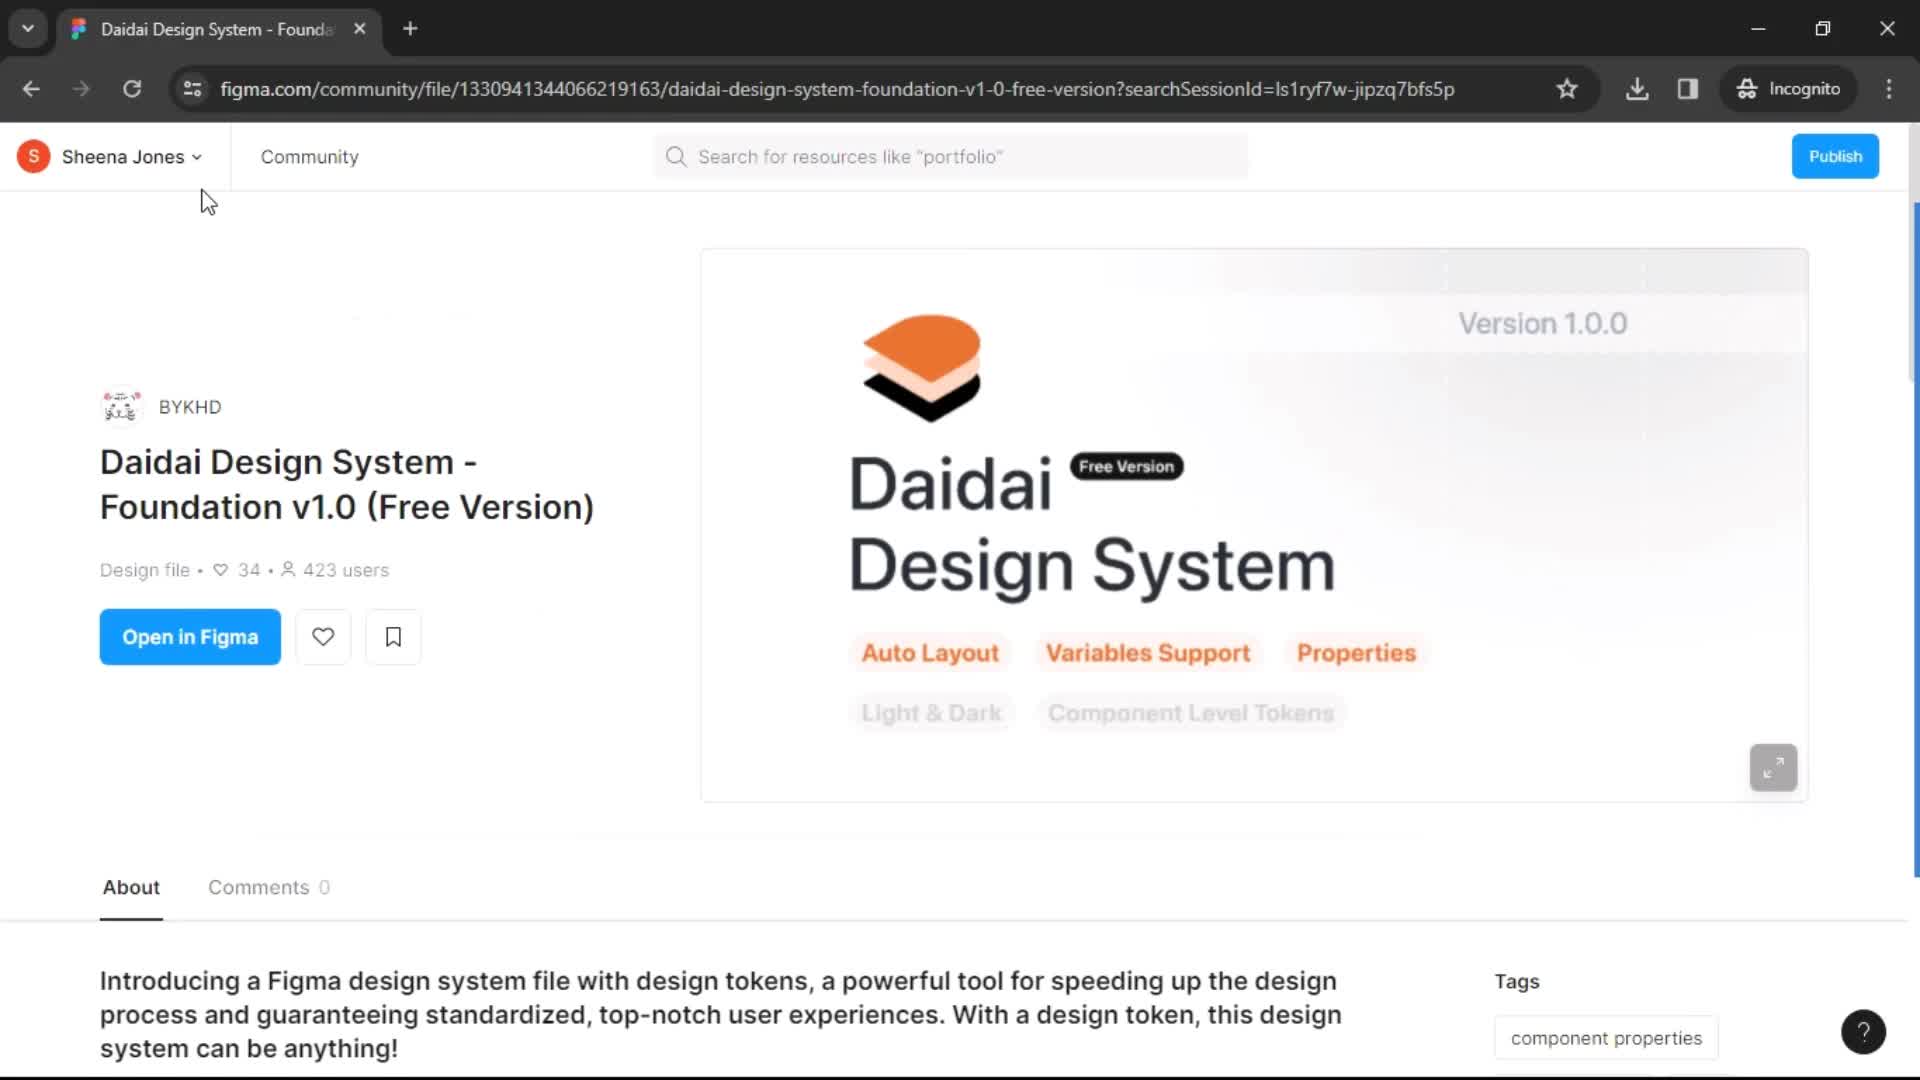Image resolution: width=1920 pixels, height=1080 pixels.
Task: Click the browser settings sidebar icon
Action: pos(1691,88)
